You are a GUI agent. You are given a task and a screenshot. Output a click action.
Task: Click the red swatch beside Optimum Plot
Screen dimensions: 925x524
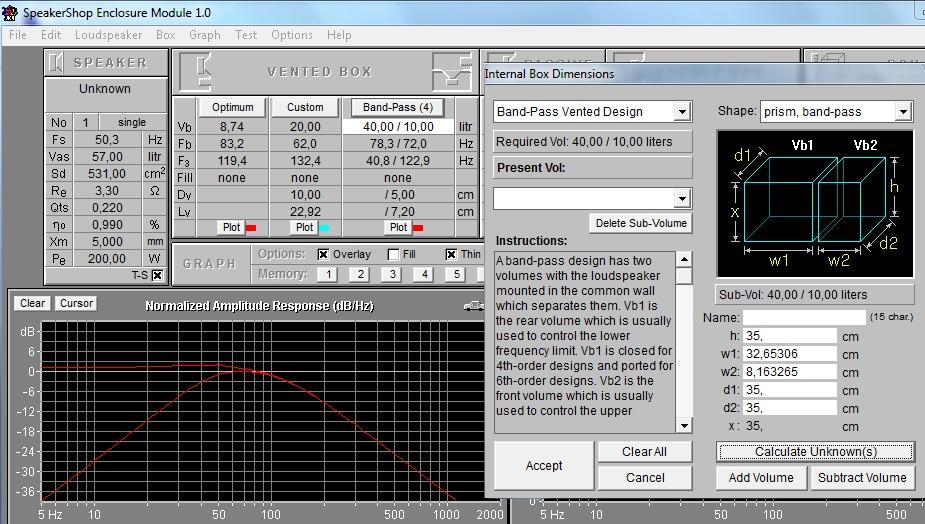(250, 228)
